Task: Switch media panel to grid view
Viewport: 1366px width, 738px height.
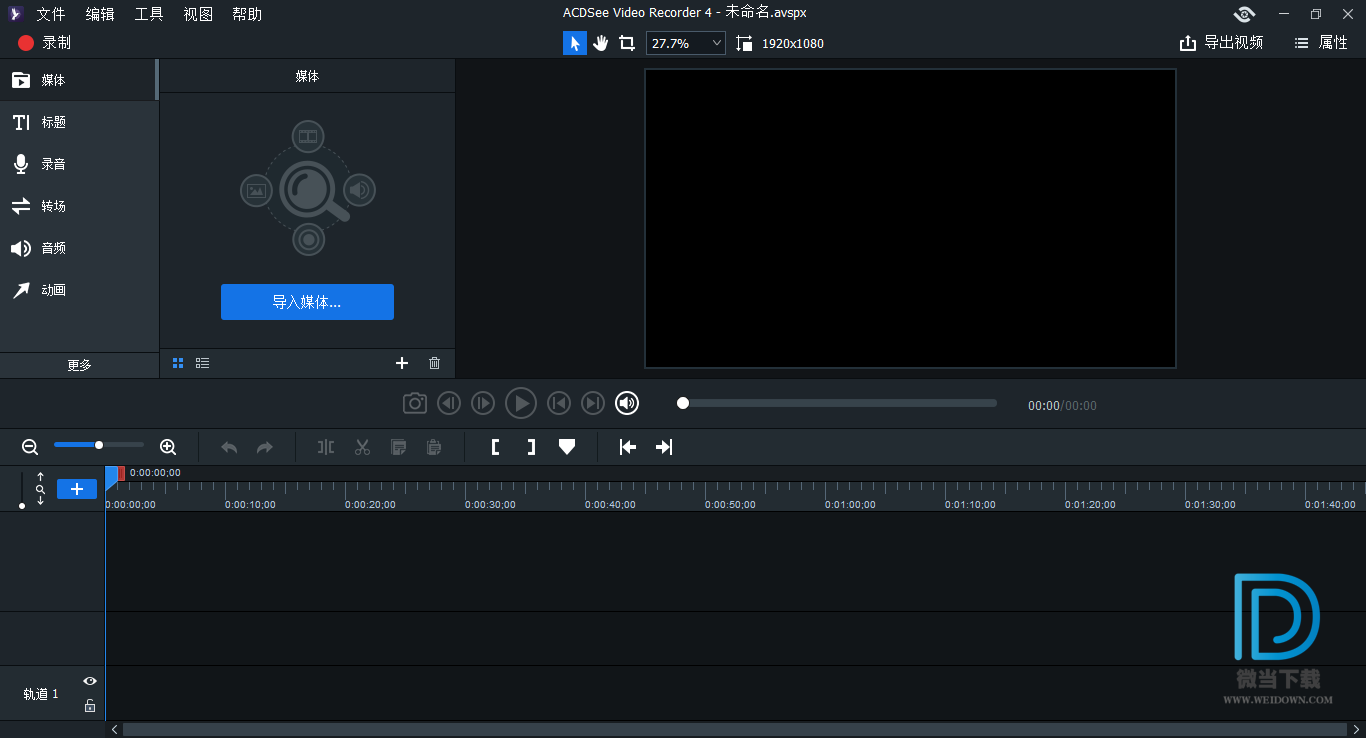Action: coord(178,363)
